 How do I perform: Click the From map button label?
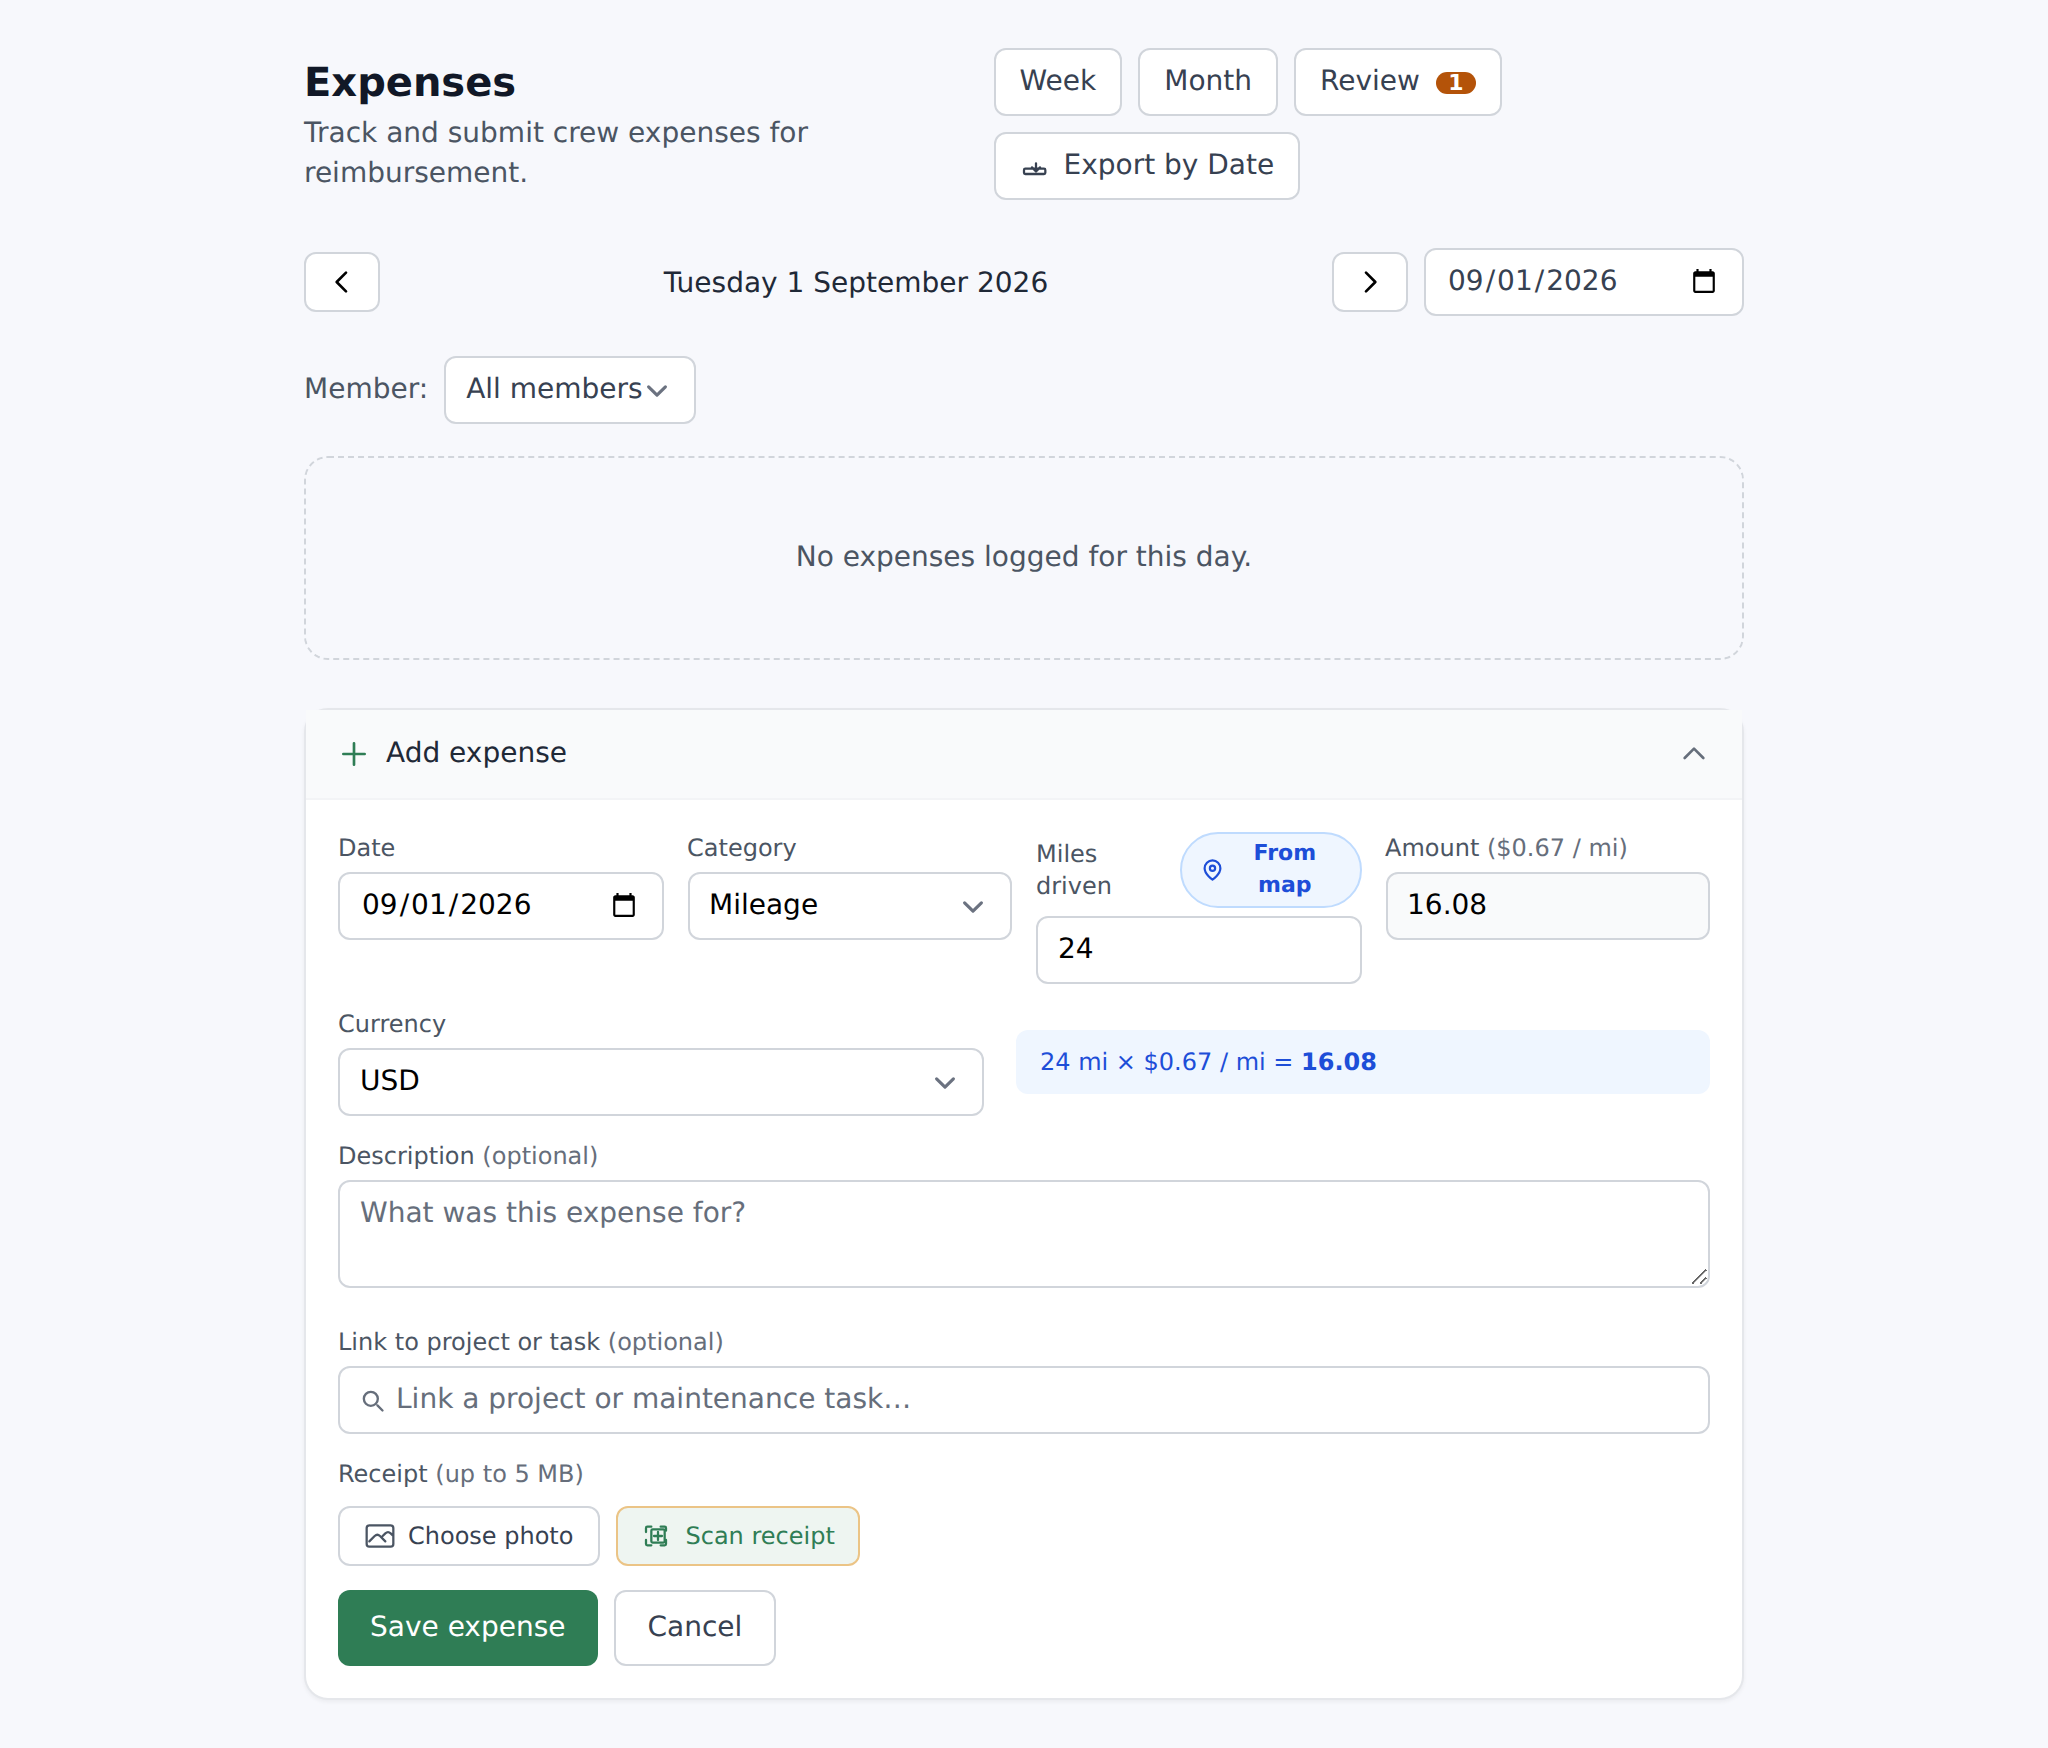(x=1284, y=869)
